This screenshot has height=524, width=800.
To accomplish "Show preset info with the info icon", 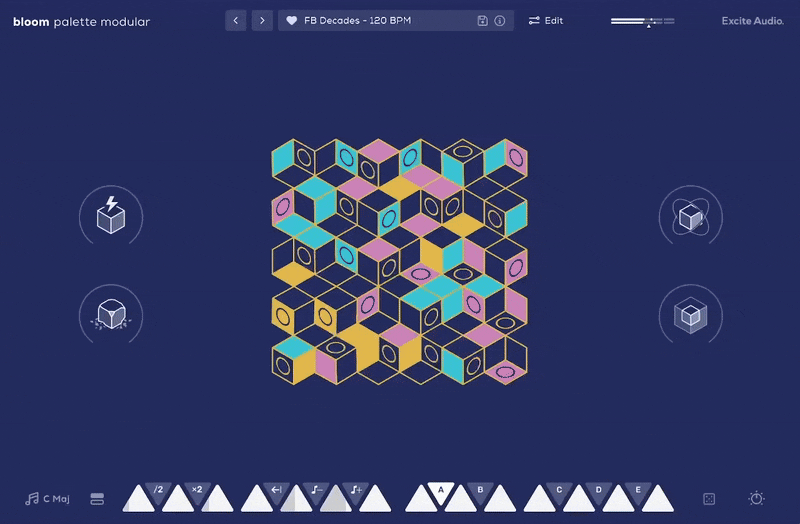I will coord(500,20).
